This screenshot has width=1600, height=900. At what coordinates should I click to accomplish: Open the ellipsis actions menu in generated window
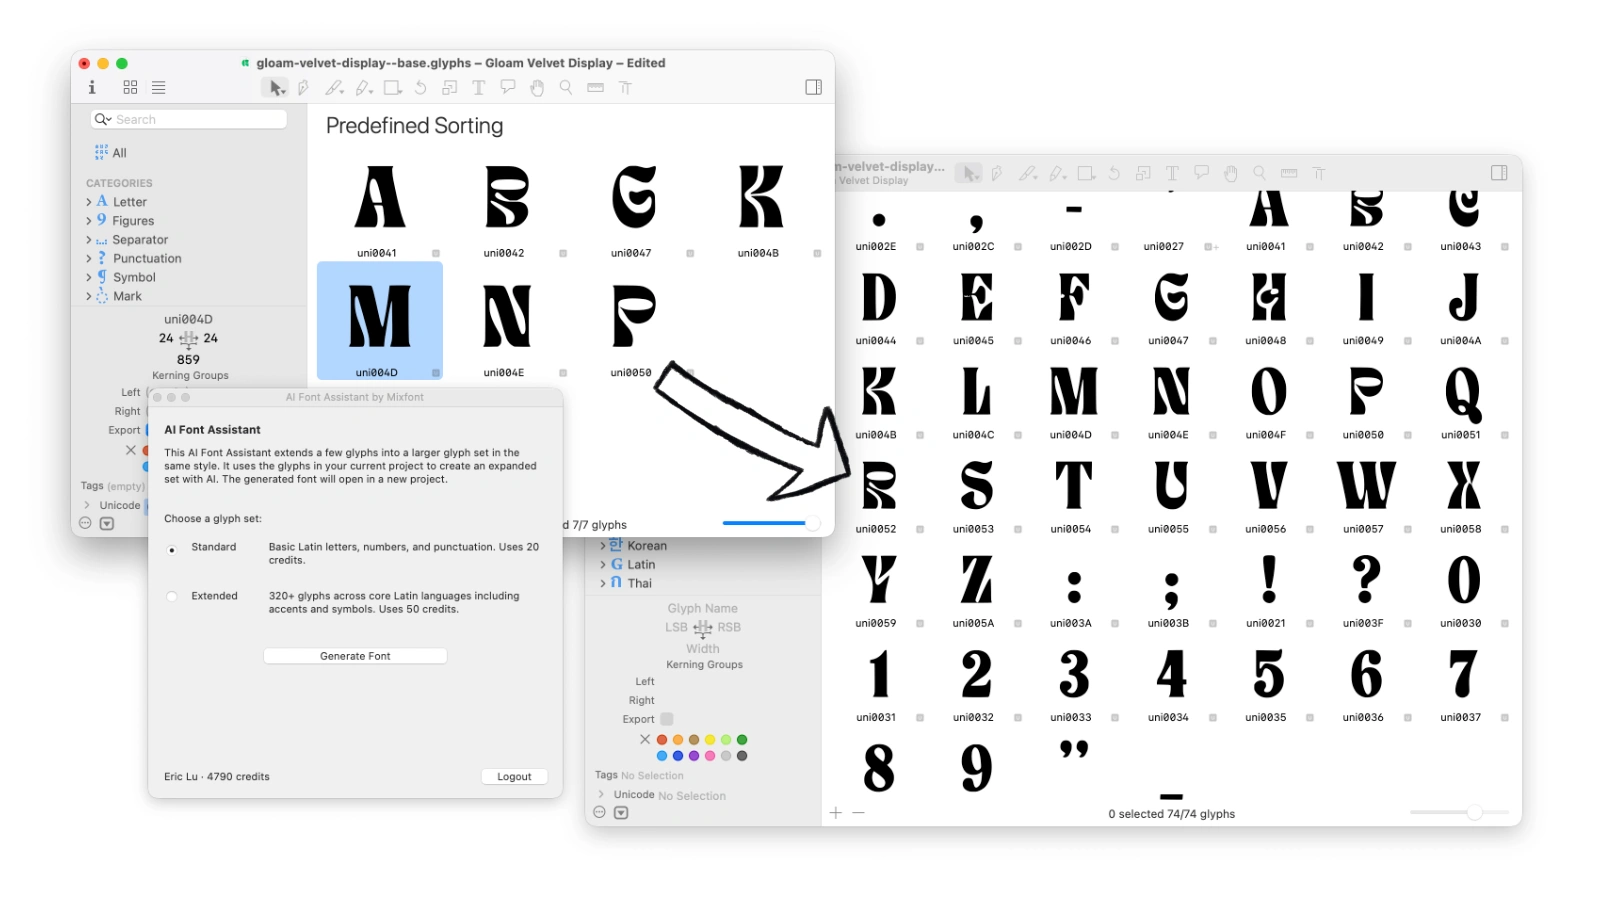coord(600,813)
